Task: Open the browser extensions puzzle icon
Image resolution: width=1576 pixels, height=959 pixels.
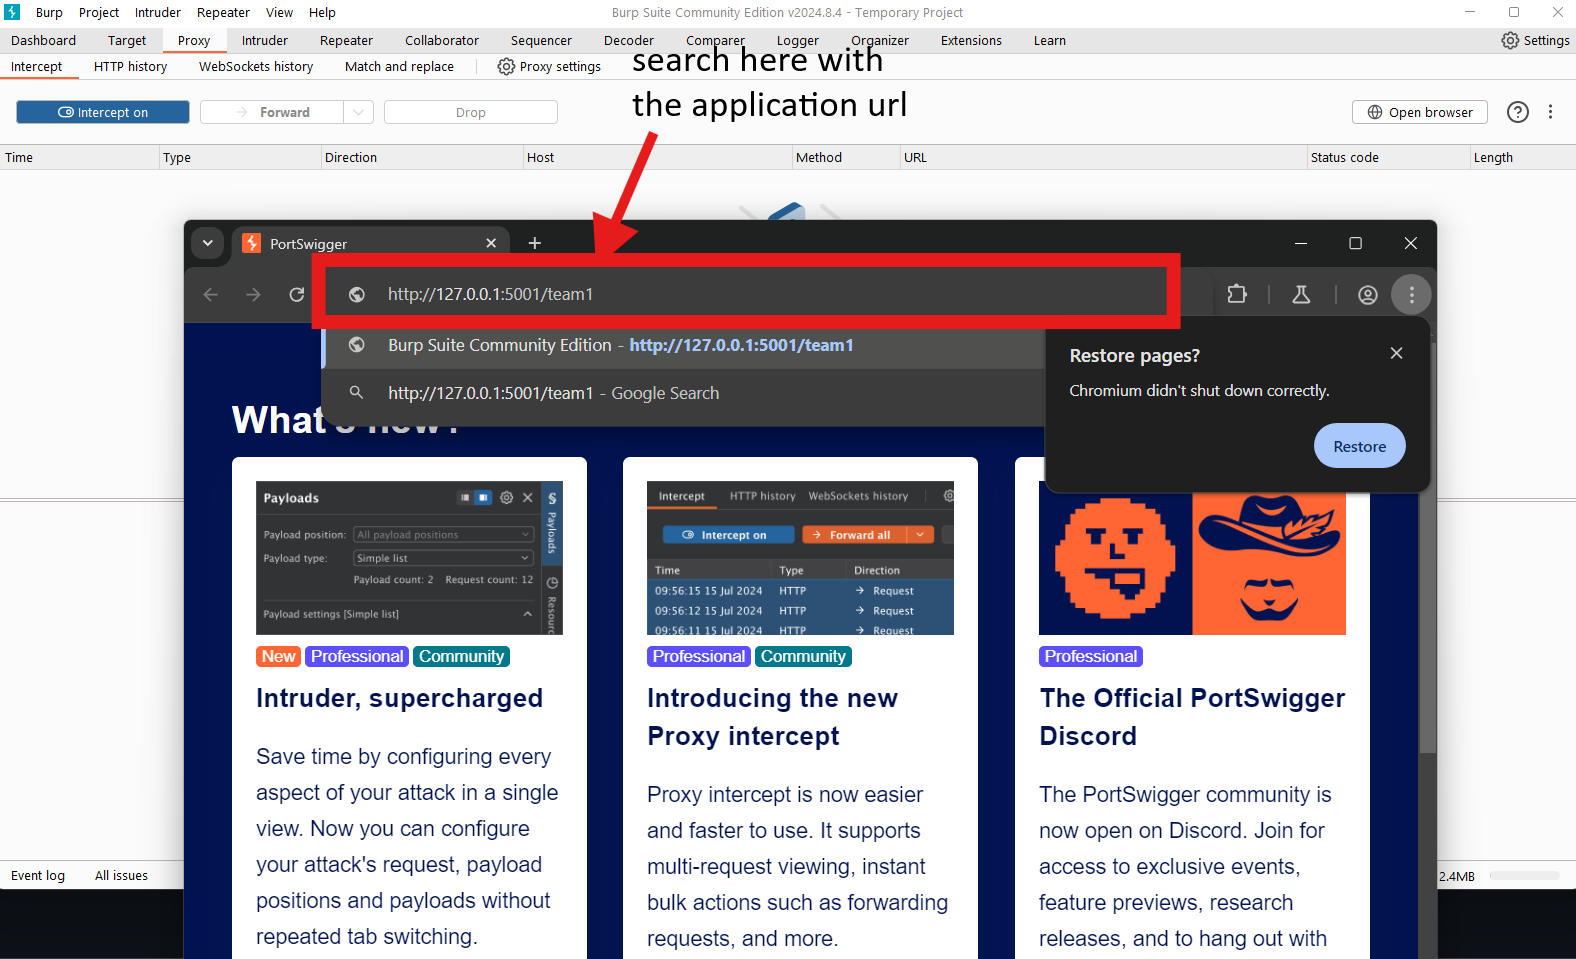Action: (1237, 294)
